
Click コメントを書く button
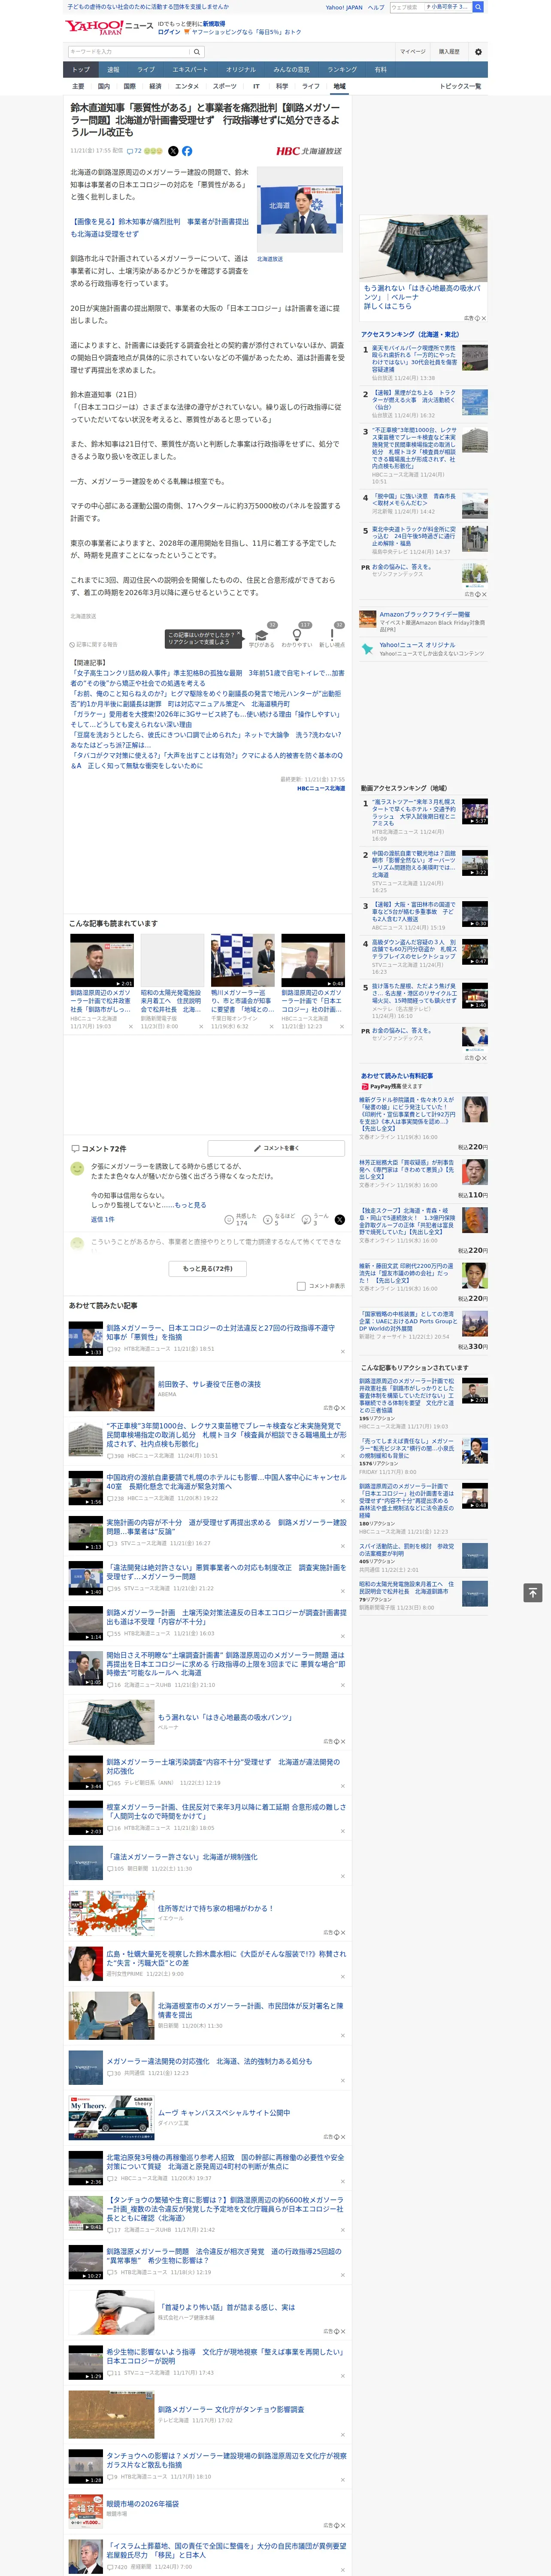[x=276, y=1148]
